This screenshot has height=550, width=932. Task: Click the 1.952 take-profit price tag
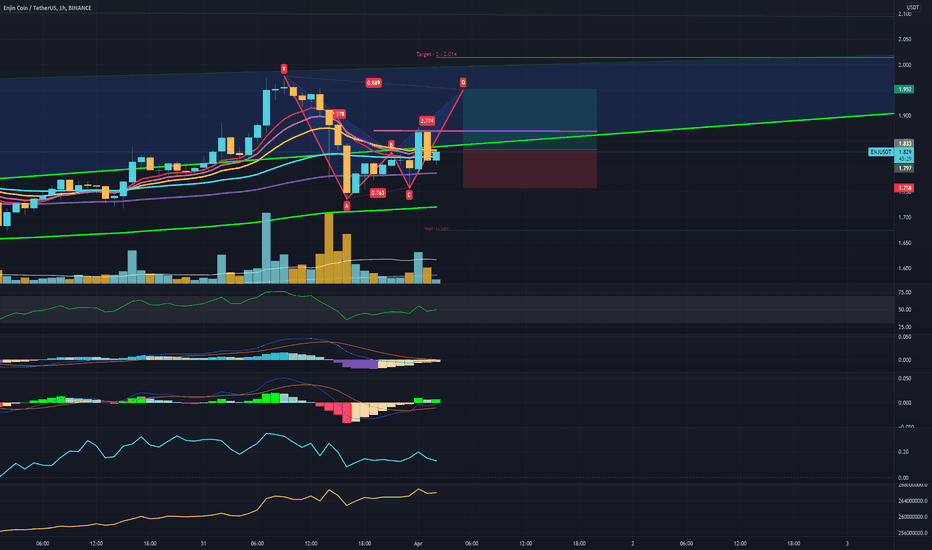click(x=904, y=89)
